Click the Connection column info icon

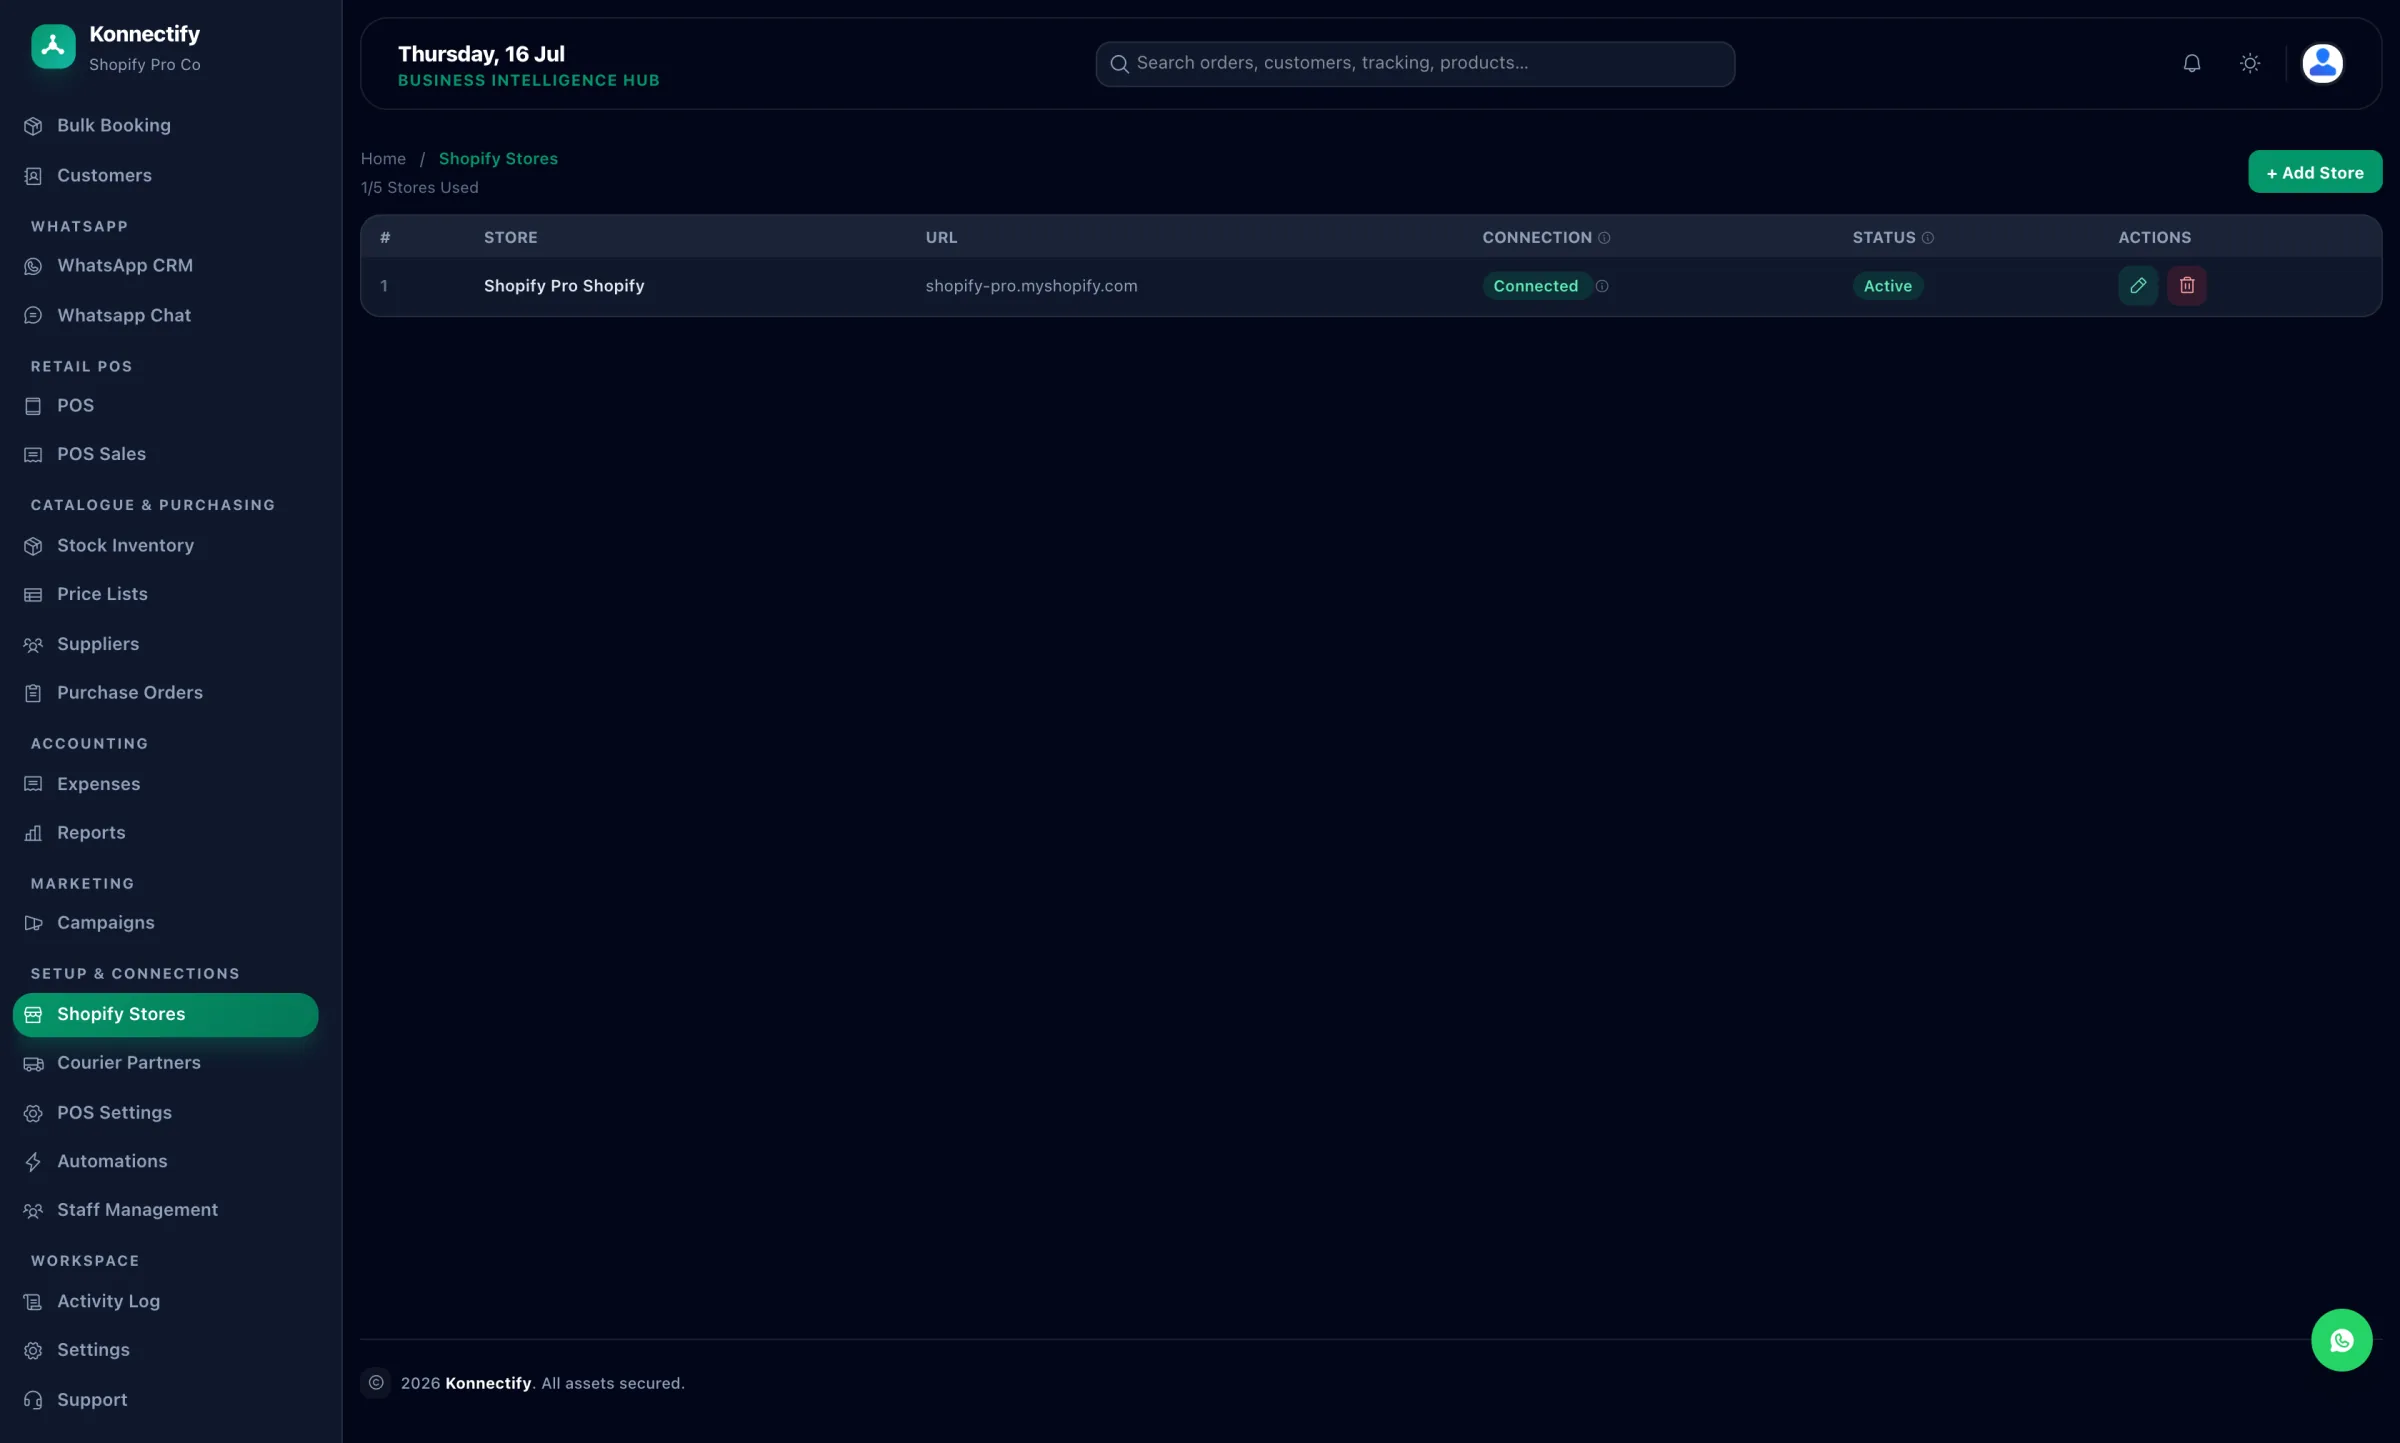(1604, 238)
